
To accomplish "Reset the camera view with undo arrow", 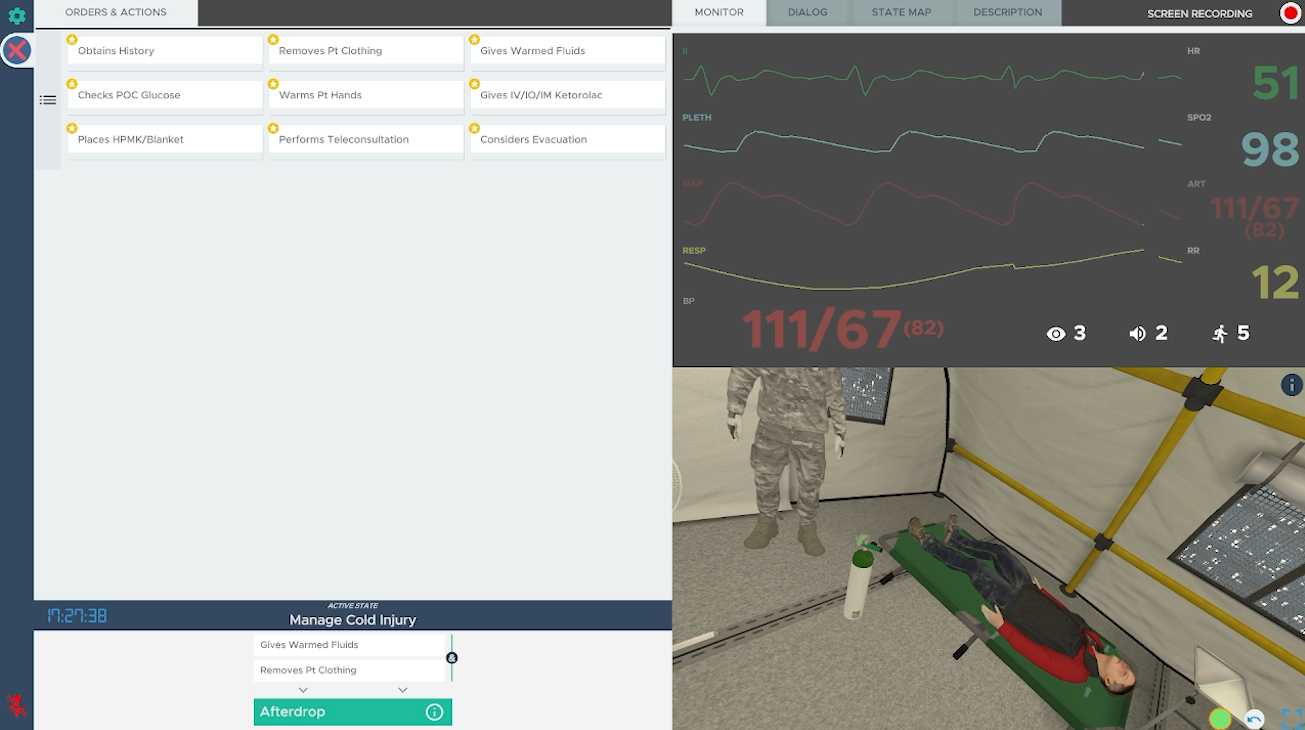I will pyautogui.click(x=1254, y=718).
